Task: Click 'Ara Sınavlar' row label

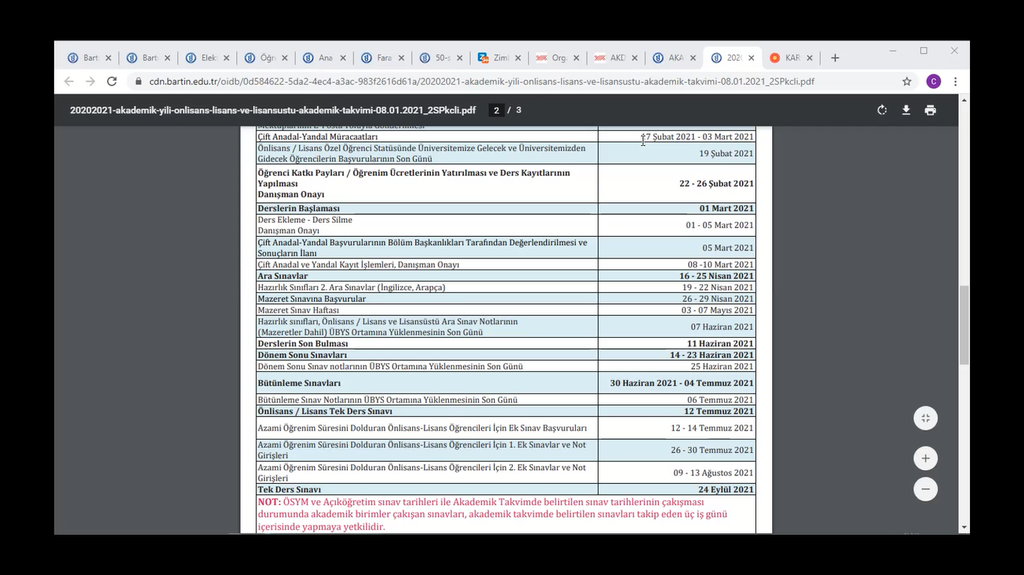Action: (x=282, y=276)
